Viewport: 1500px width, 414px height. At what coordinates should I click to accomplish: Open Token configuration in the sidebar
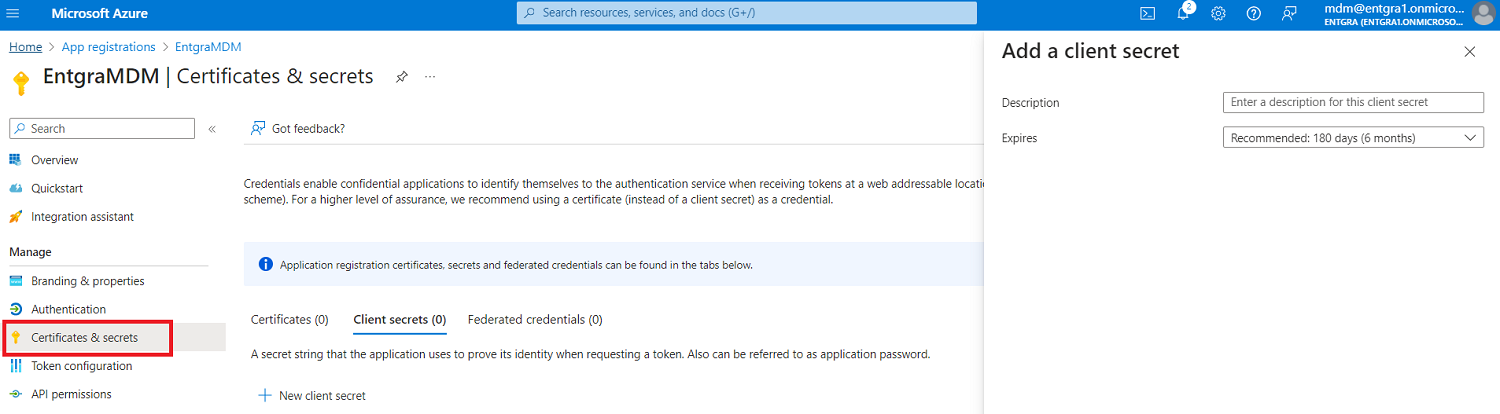click(x=81, y=366)
